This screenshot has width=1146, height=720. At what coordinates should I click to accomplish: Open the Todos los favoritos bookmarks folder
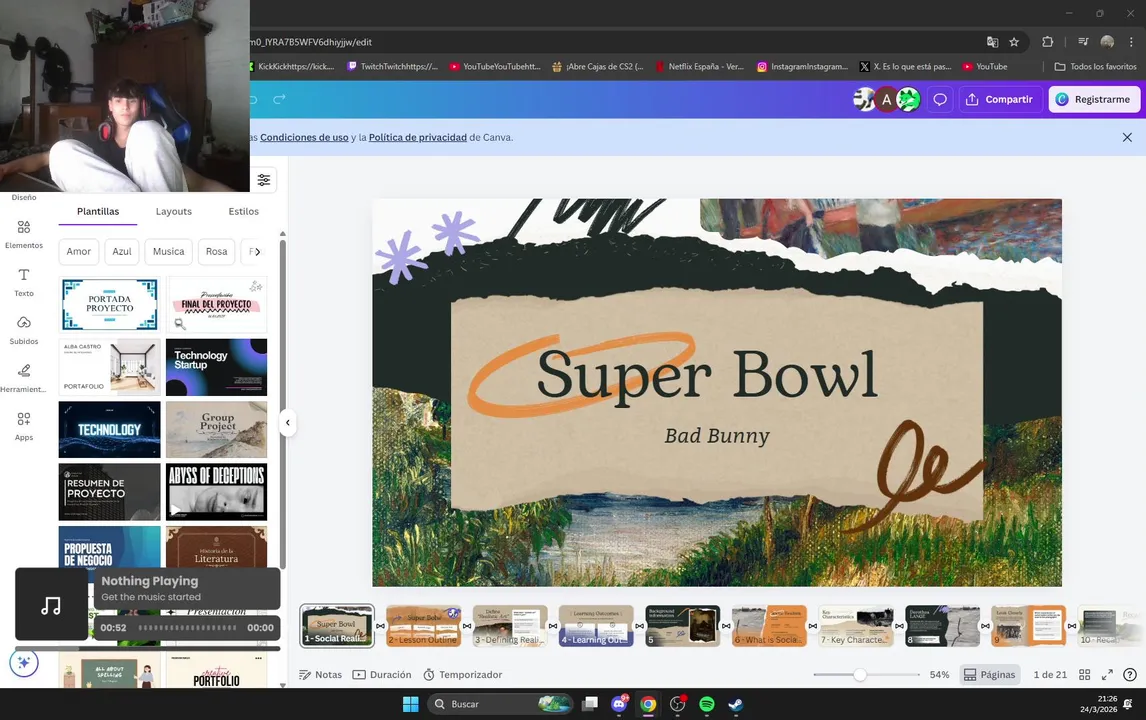click(x=1095, y=67)
